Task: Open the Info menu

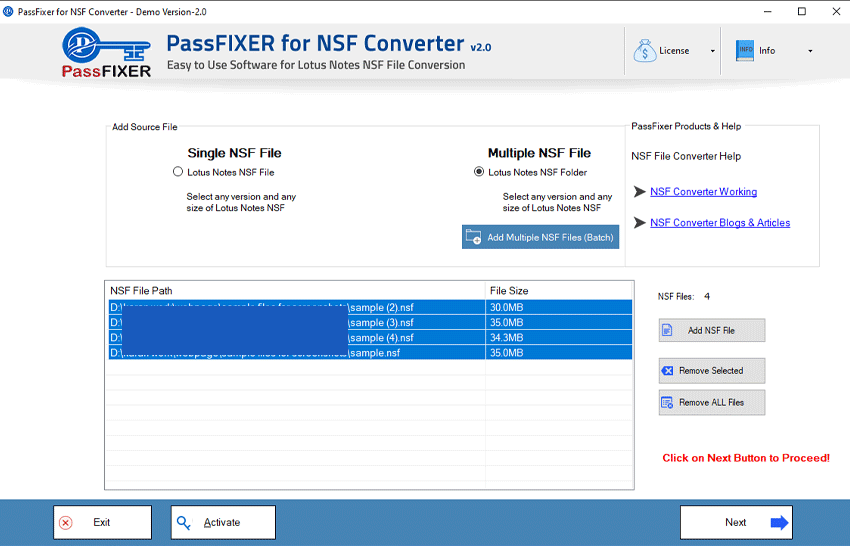Action: click(x=775, y=50)
